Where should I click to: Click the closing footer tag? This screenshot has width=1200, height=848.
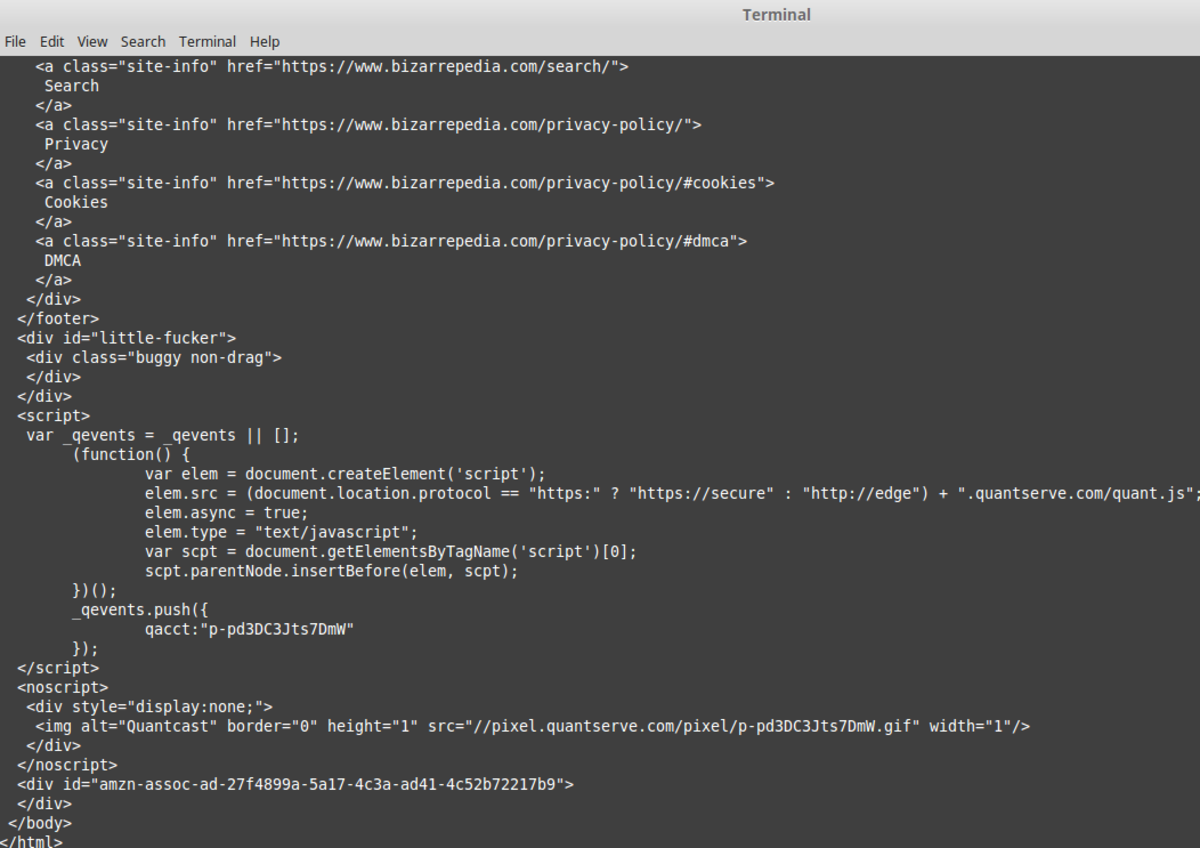click(x=56, y=318)
